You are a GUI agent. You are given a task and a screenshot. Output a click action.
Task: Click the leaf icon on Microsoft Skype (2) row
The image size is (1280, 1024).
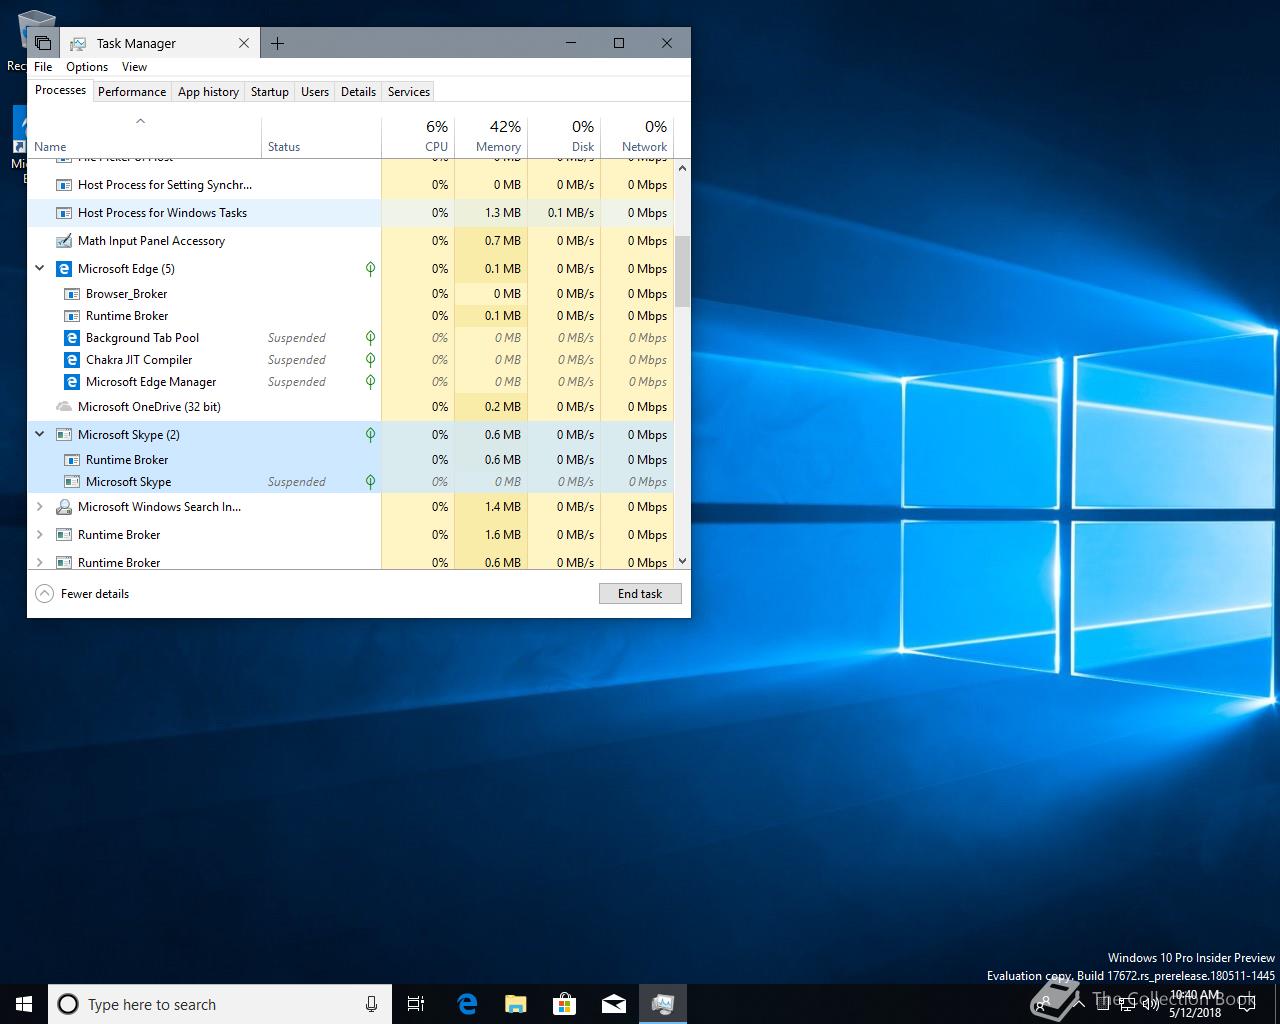point(370,435)
